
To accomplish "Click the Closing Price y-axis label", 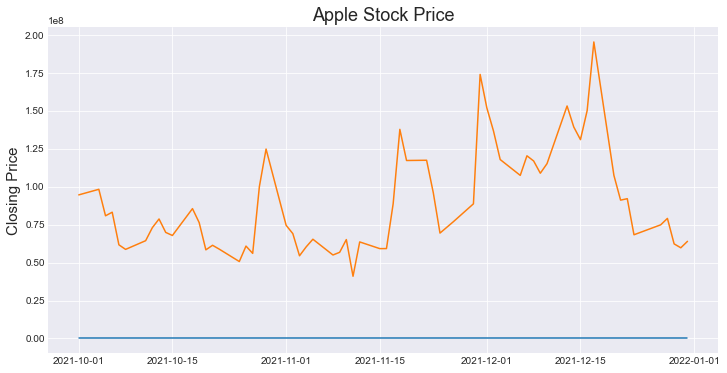I will (x=12, y=192).
